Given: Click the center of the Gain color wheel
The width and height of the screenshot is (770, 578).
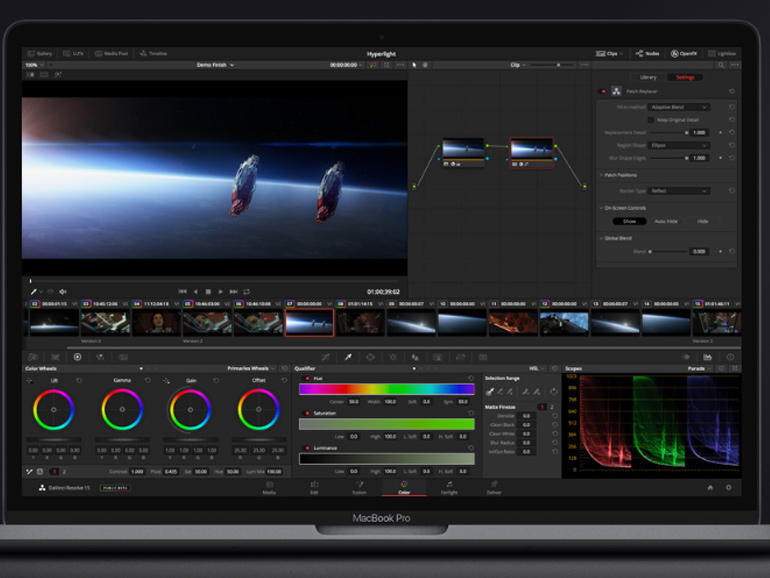Looking at the screenshot, I should pos(190,410).
